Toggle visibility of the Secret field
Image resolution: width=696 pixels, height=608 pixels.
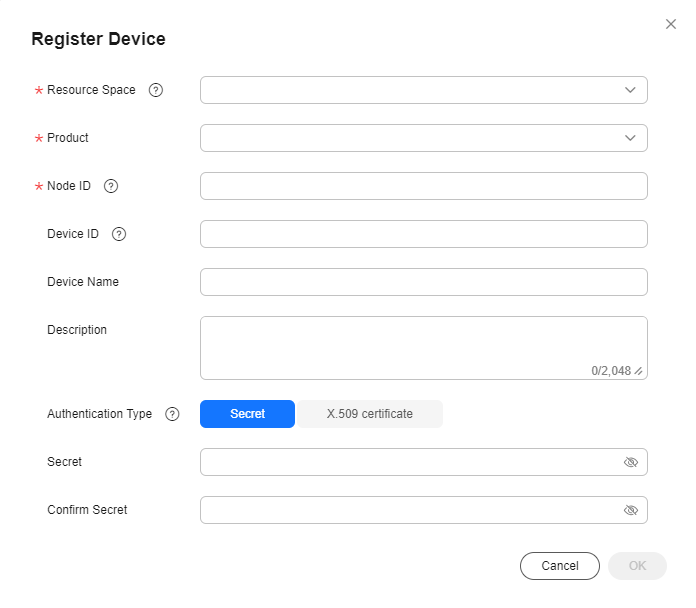point(631,462)
